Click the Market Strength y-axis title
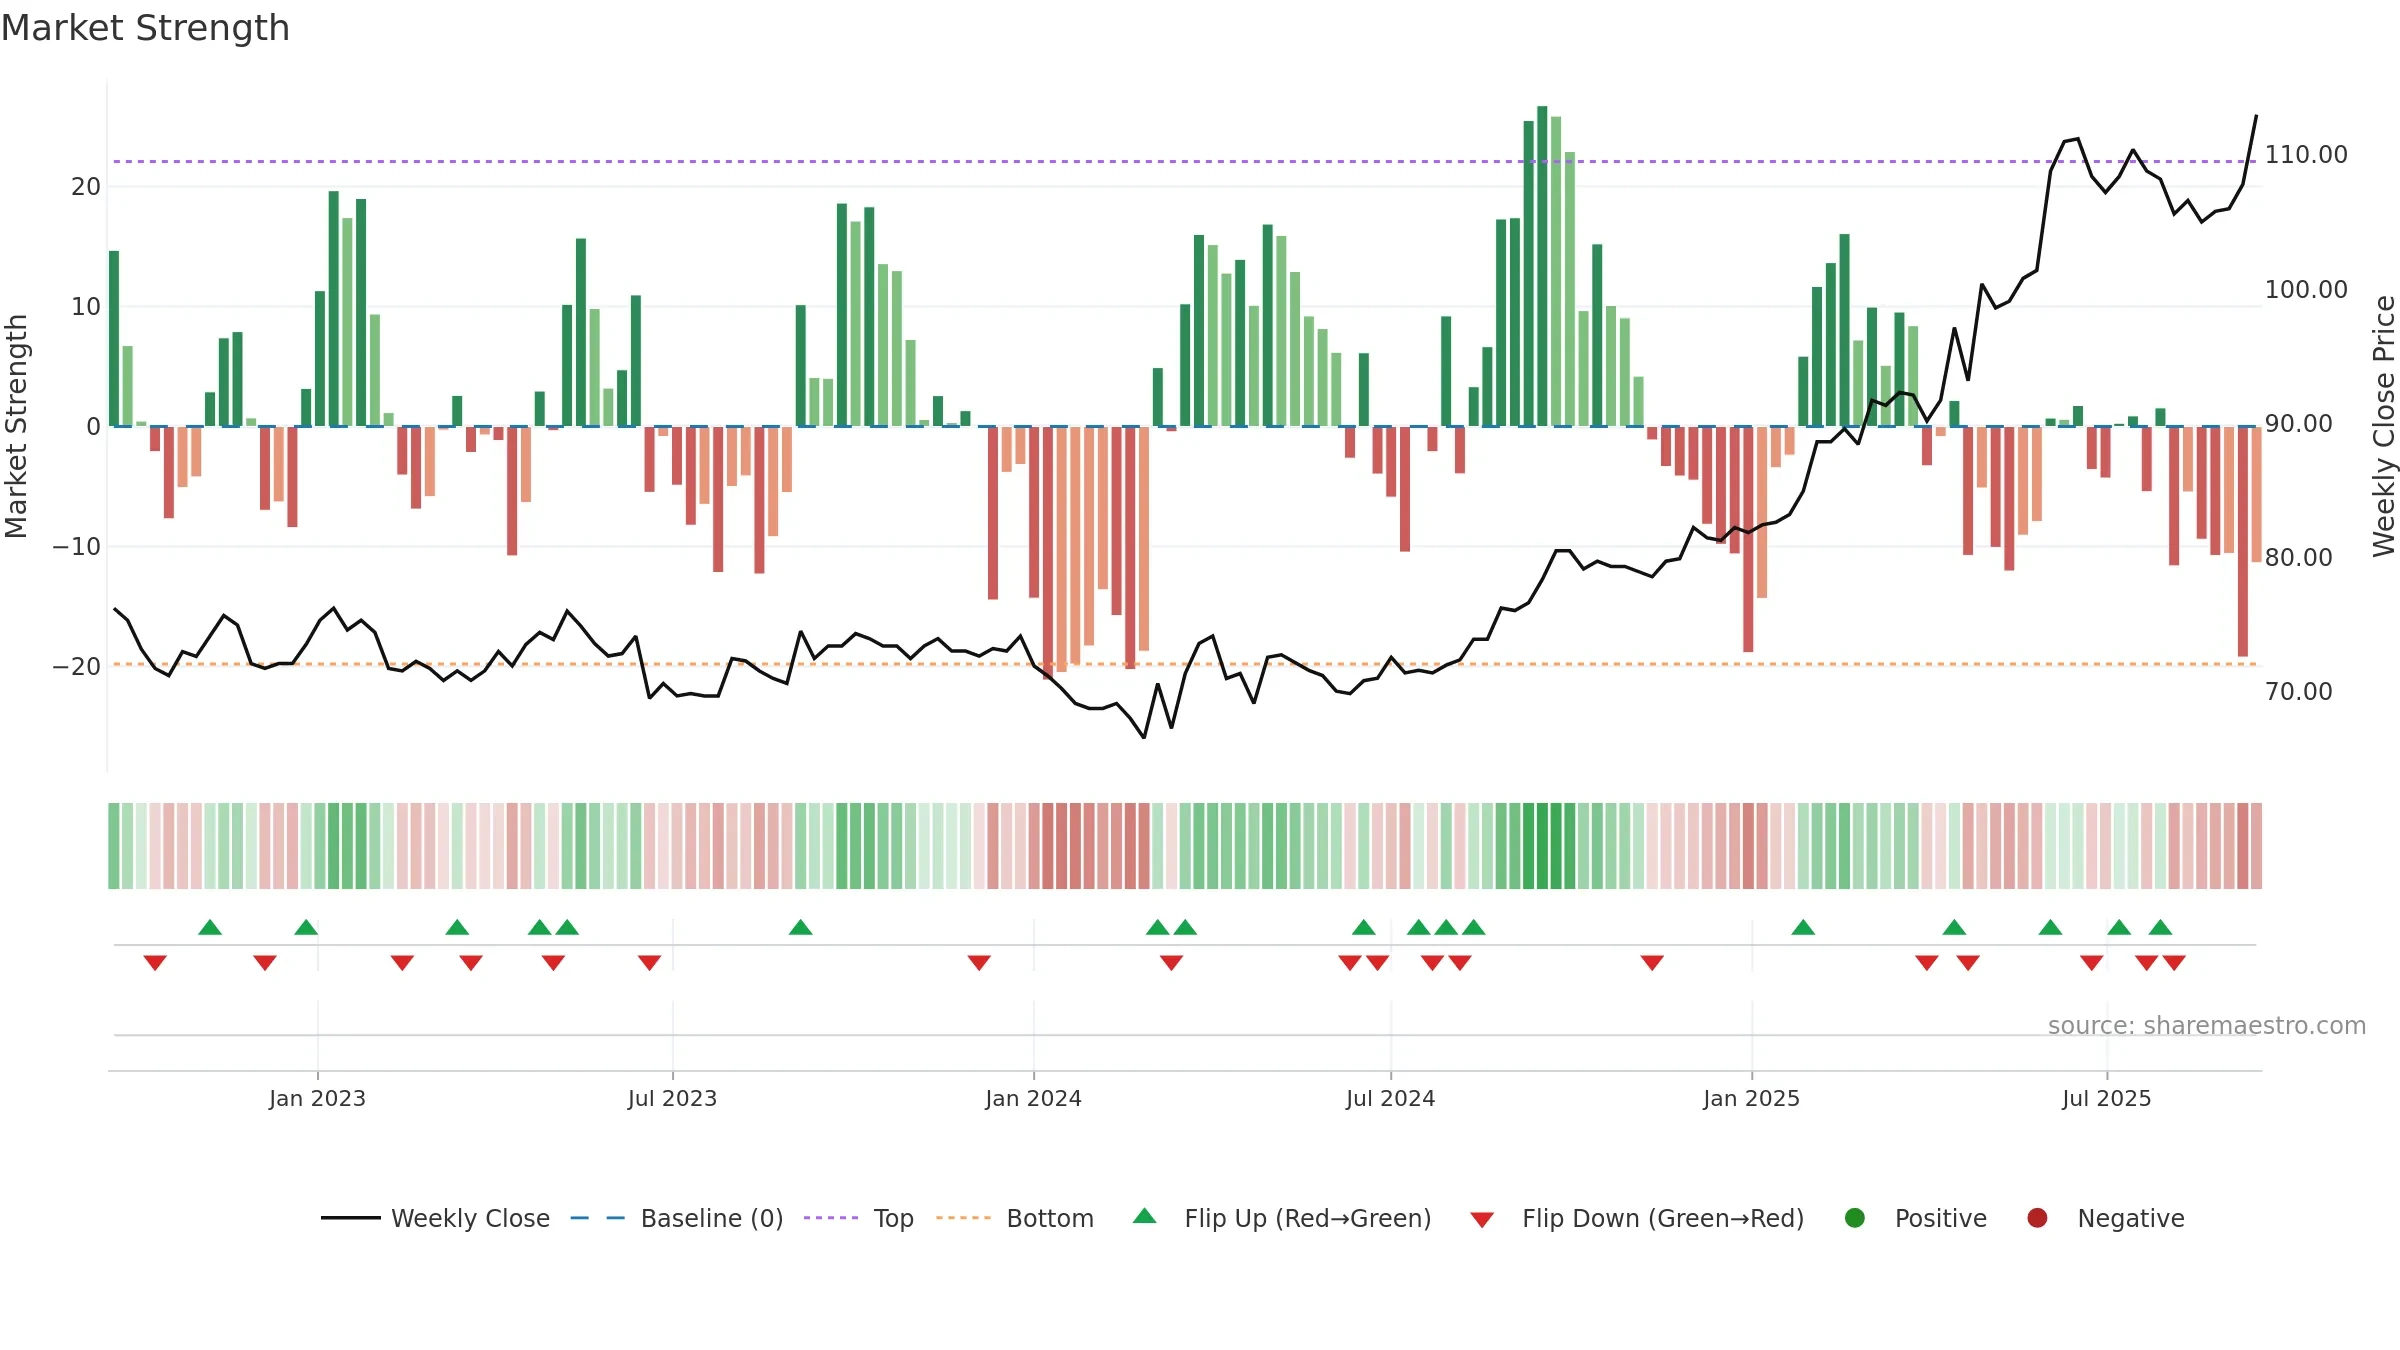 16,426
